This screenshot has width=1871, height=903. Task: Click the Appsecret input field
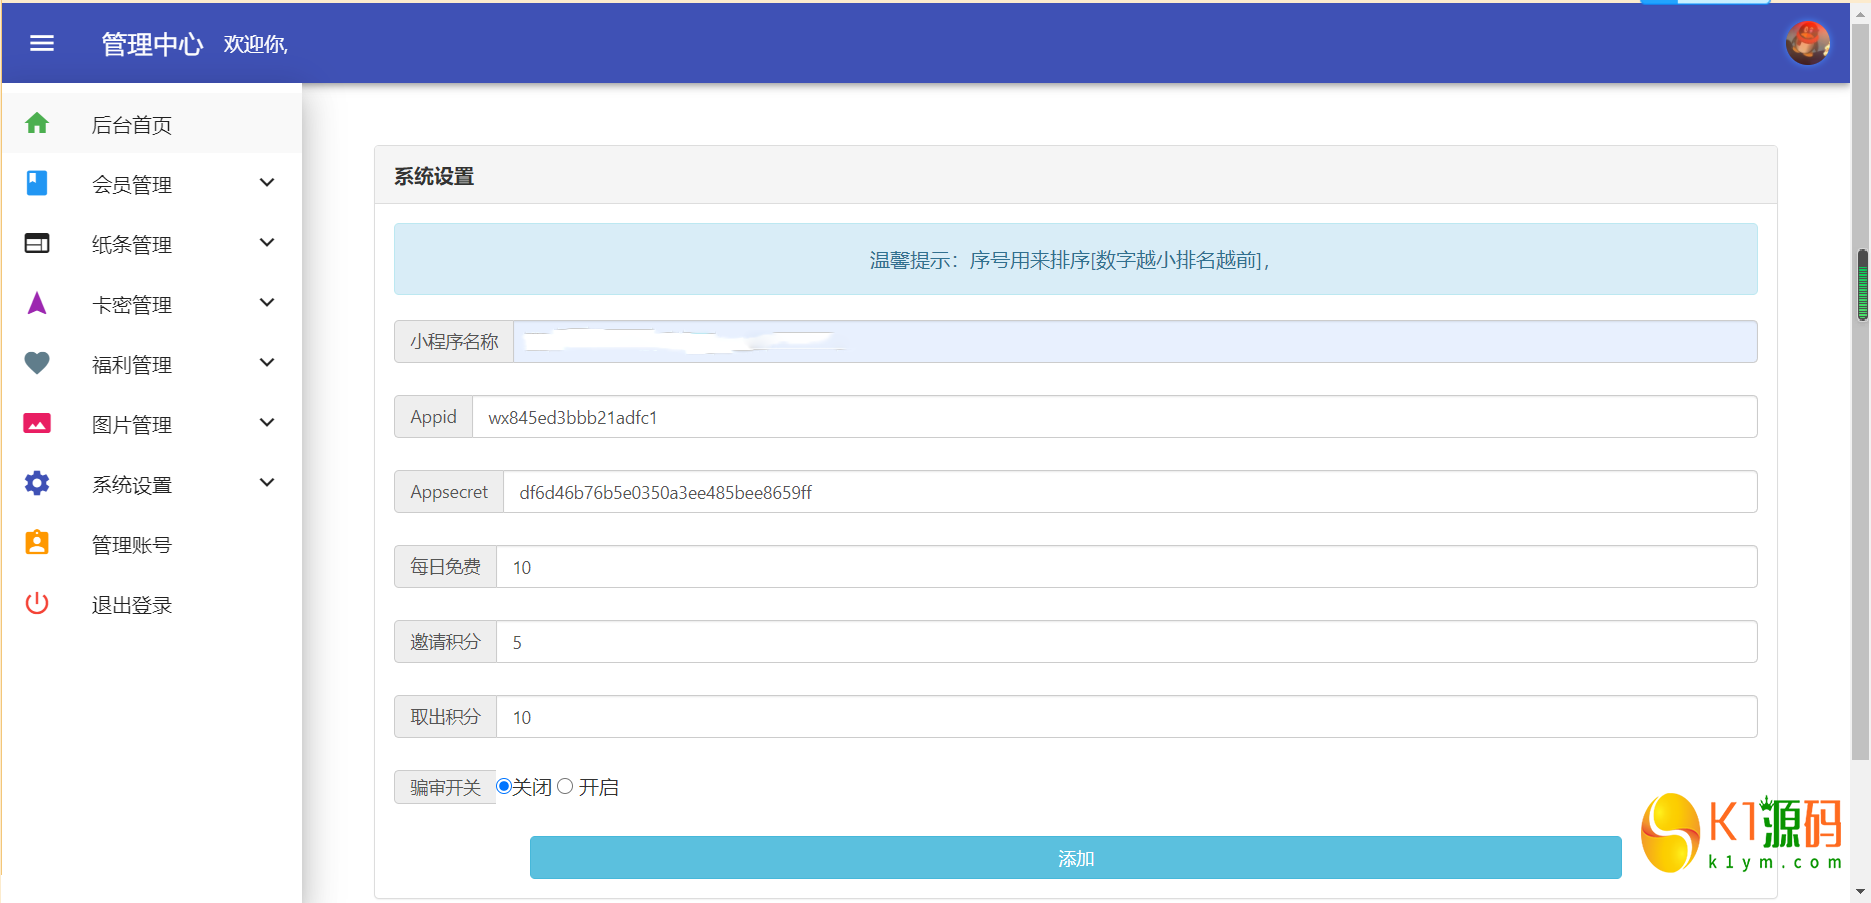tap(1129, 492)
